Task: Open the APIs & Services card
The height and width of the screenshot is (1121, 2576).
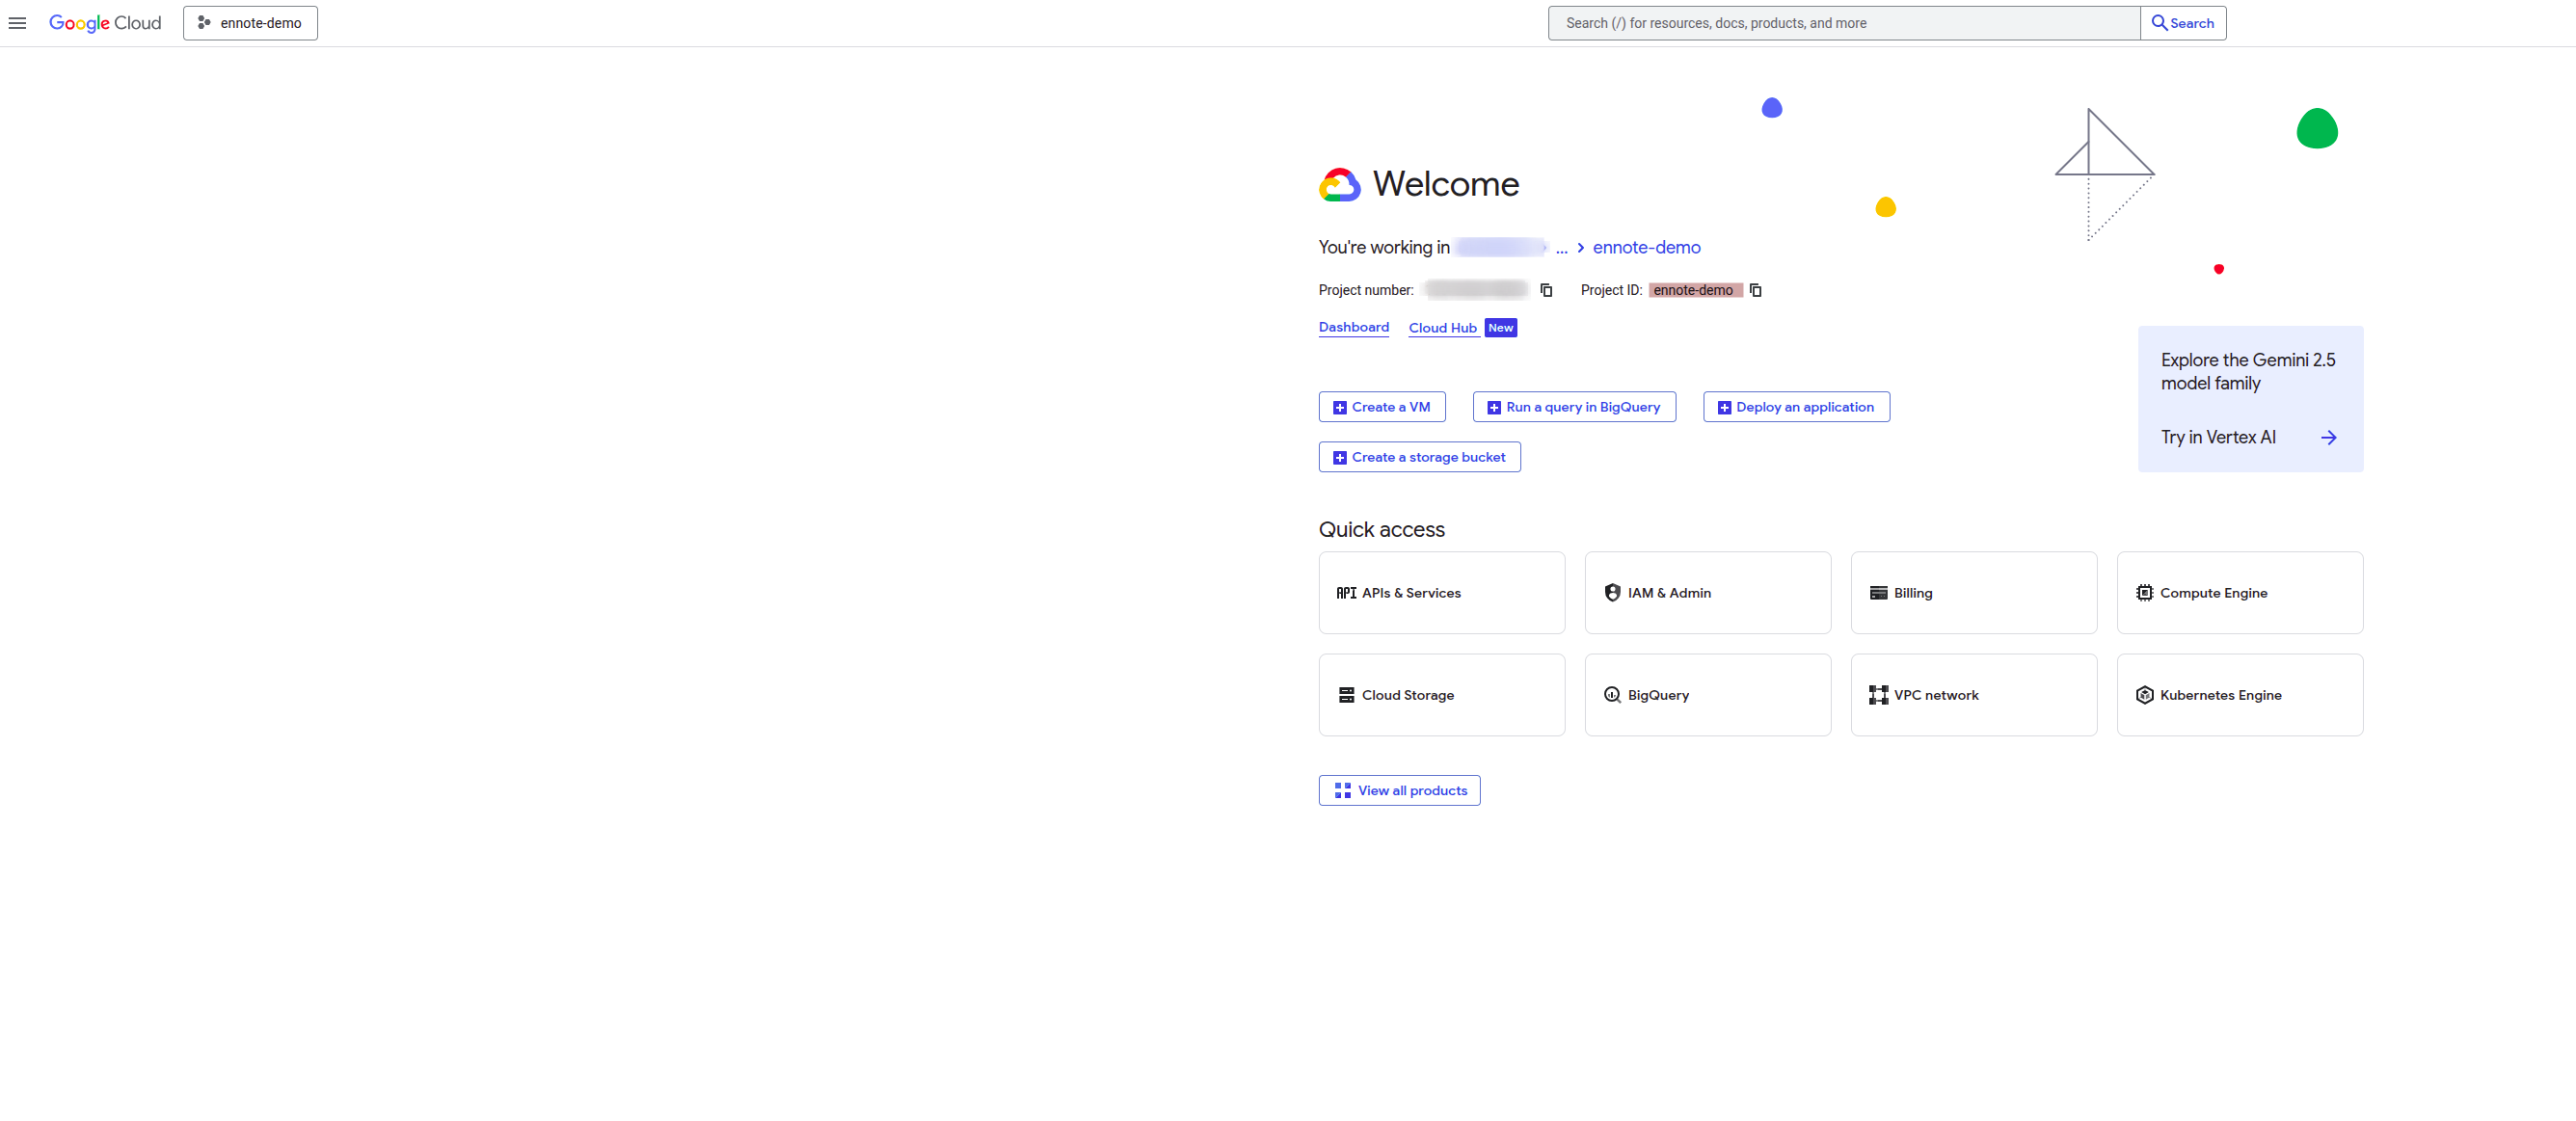Action: click(x=1441, y=593)
